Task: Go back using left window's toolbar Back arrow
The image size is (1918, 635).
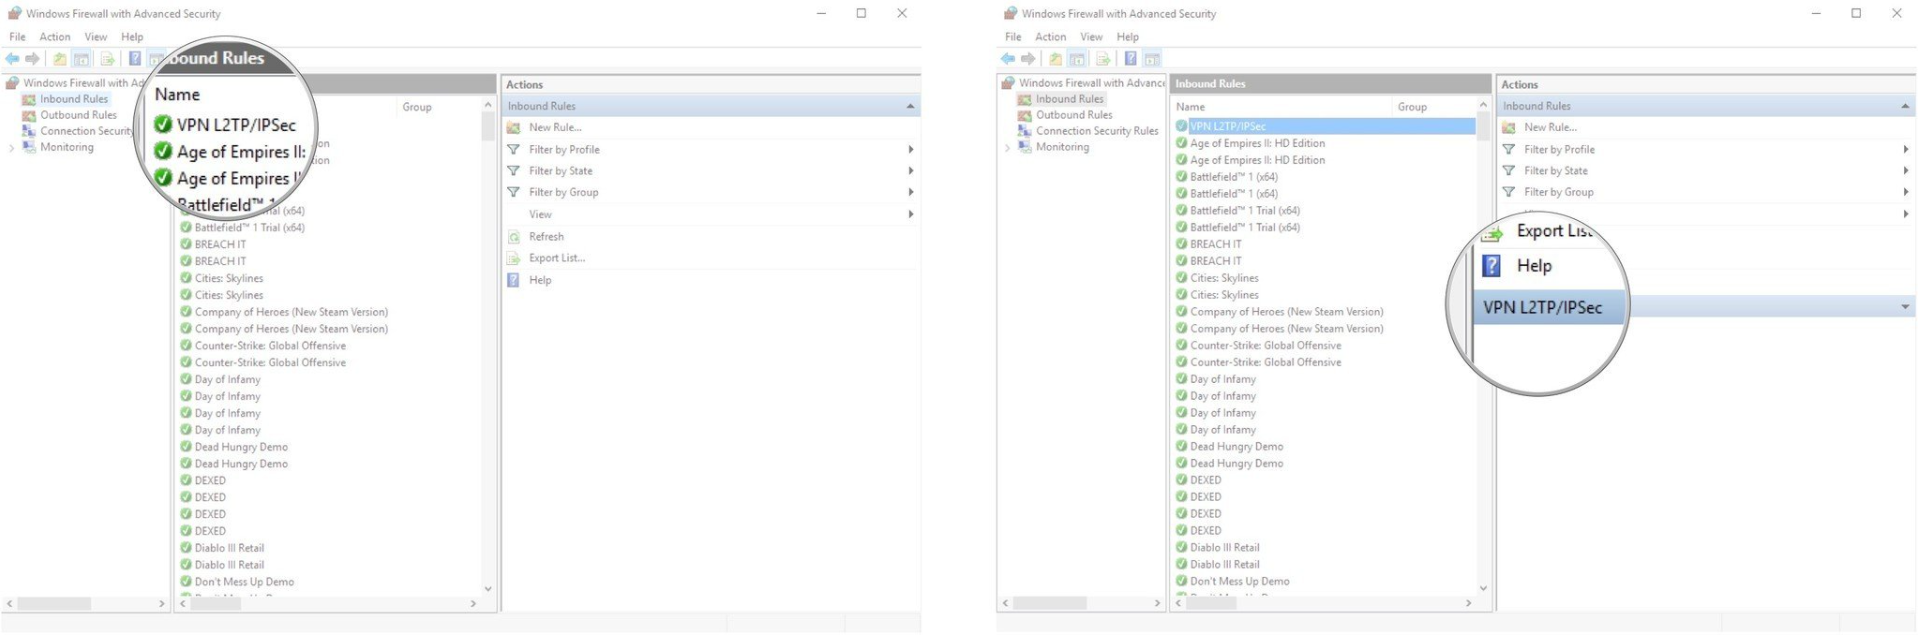Action: click(12, 59)
